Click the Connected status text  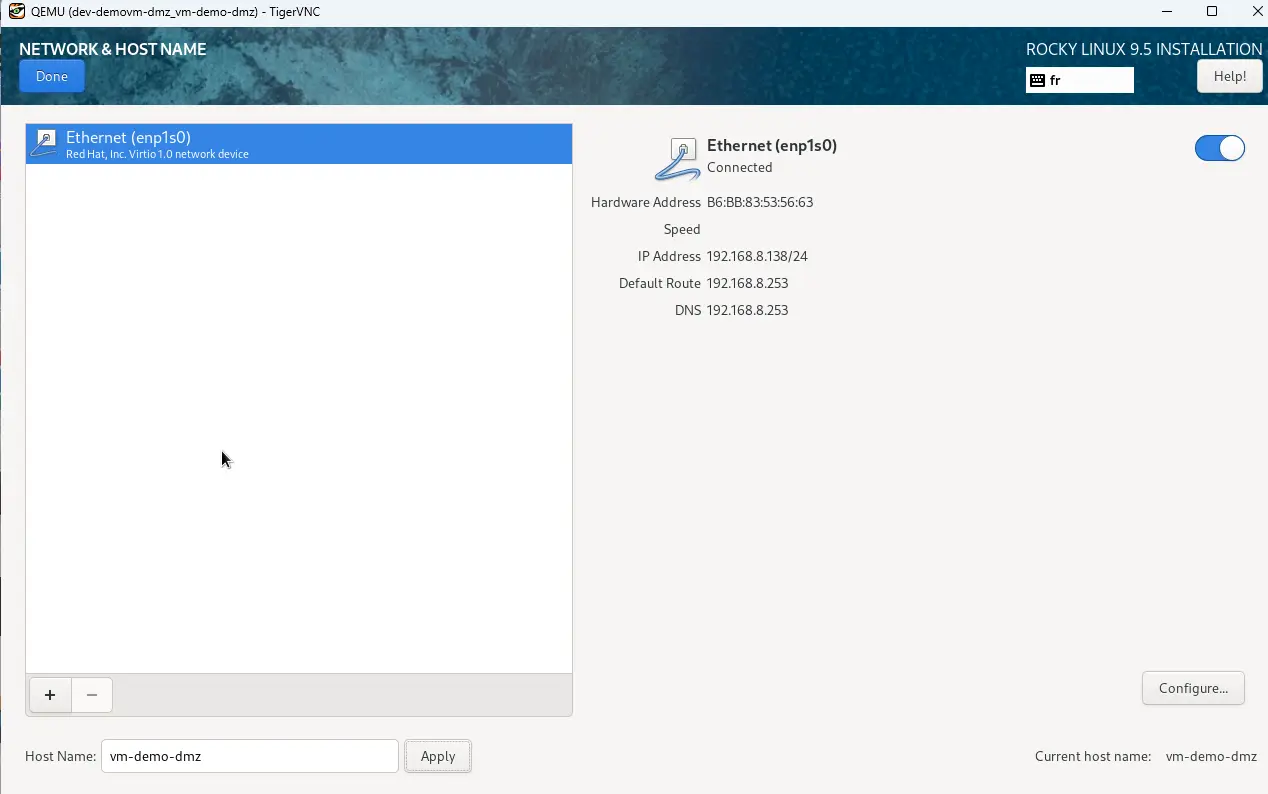click(739, 167)
